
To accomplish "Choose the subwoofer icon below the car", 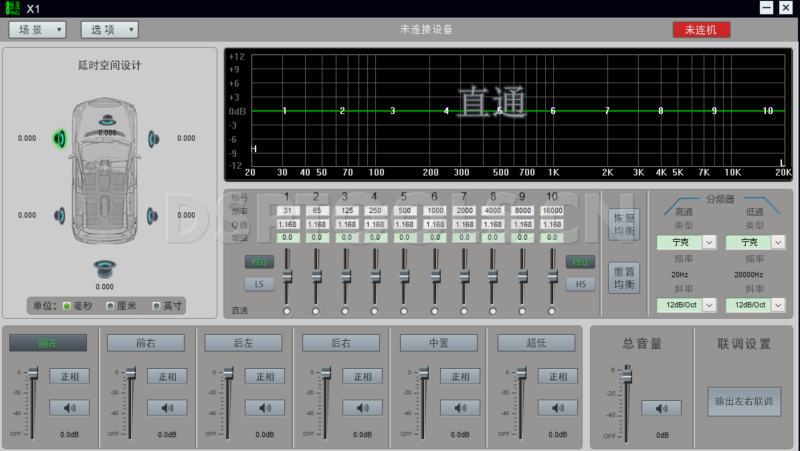I will (105, 267).
